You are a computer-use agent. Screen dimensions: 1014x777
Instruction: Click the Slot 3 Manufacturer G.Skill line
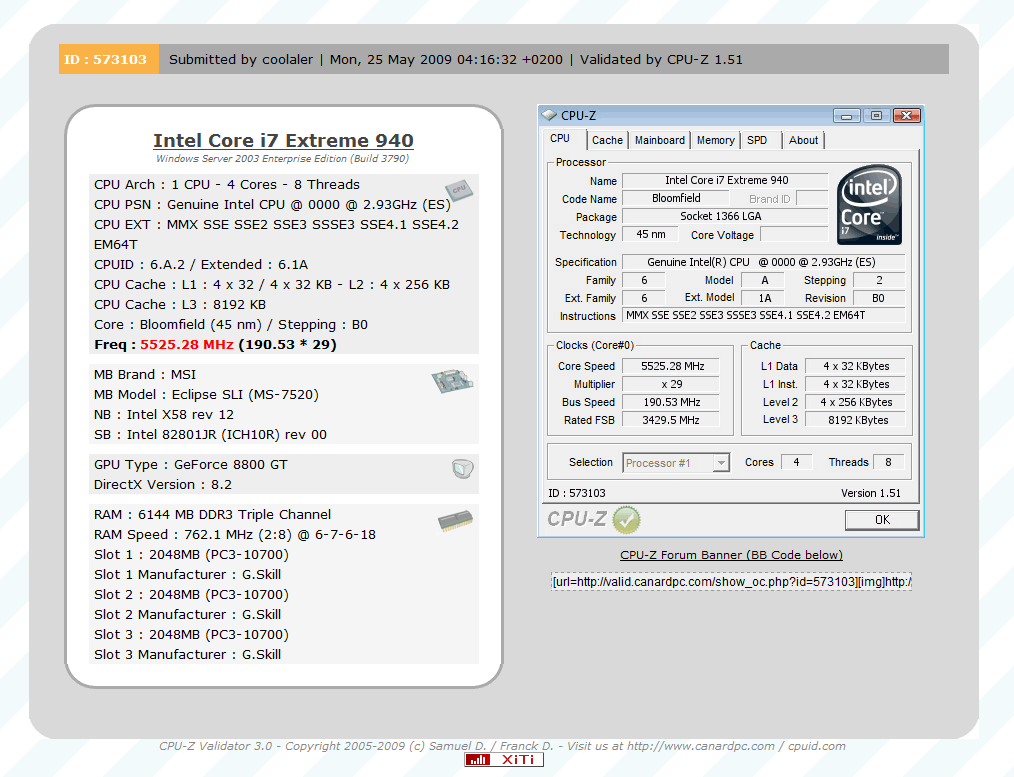[188, 654]
